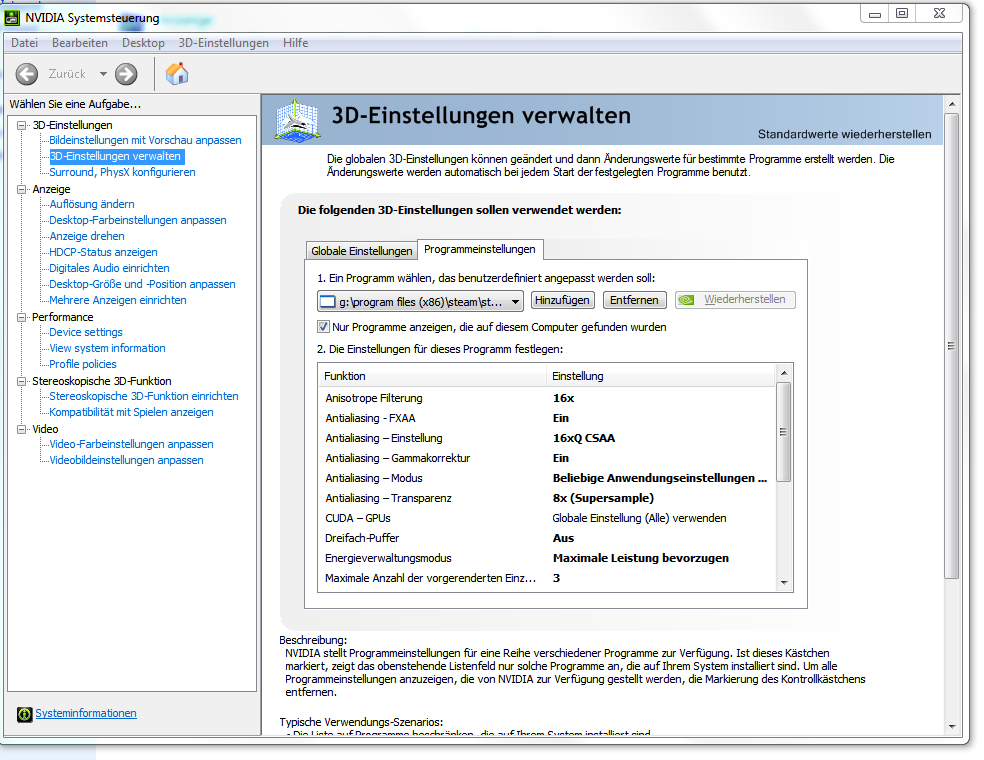
Task: Change the Antialiasing – Transparenz 8x (Supersample) value
Action: [603, 498]
